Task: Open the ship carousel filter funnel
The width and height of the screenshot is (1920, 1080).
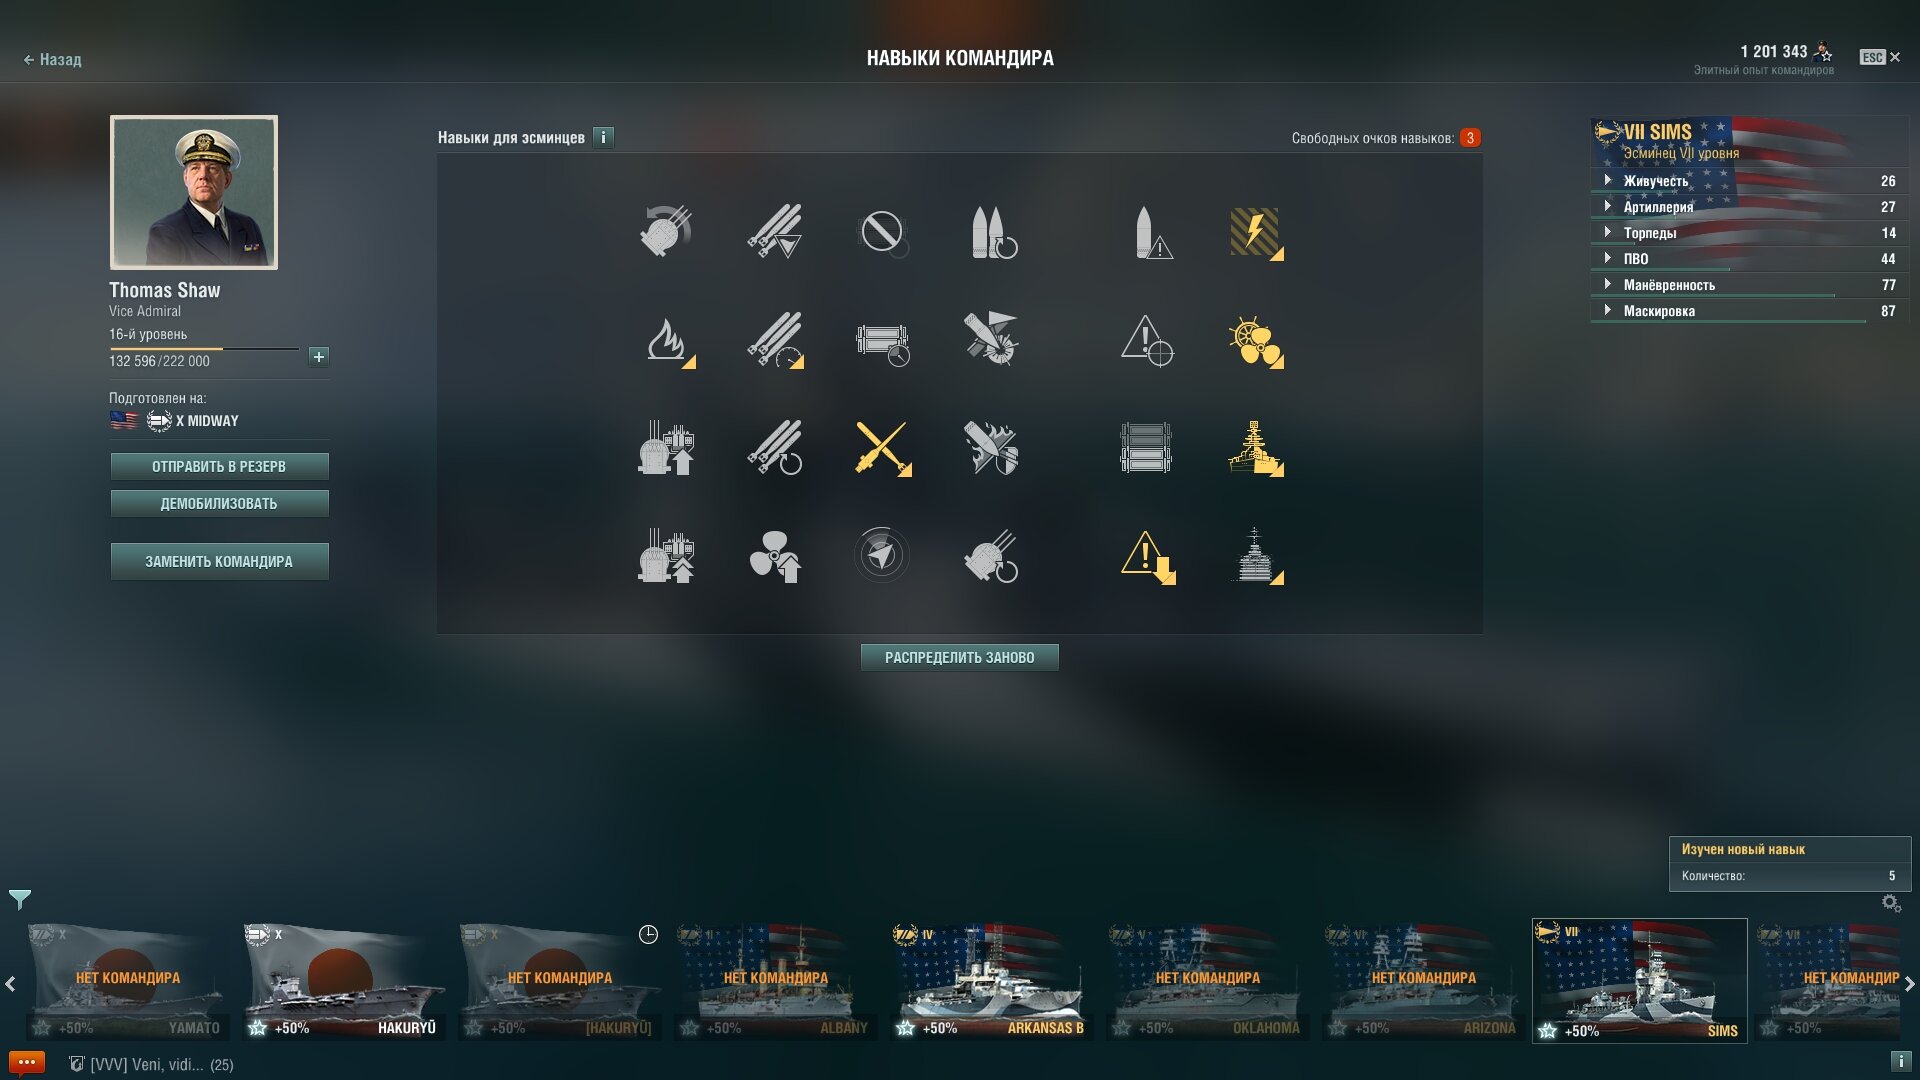Action: point(20,899)
